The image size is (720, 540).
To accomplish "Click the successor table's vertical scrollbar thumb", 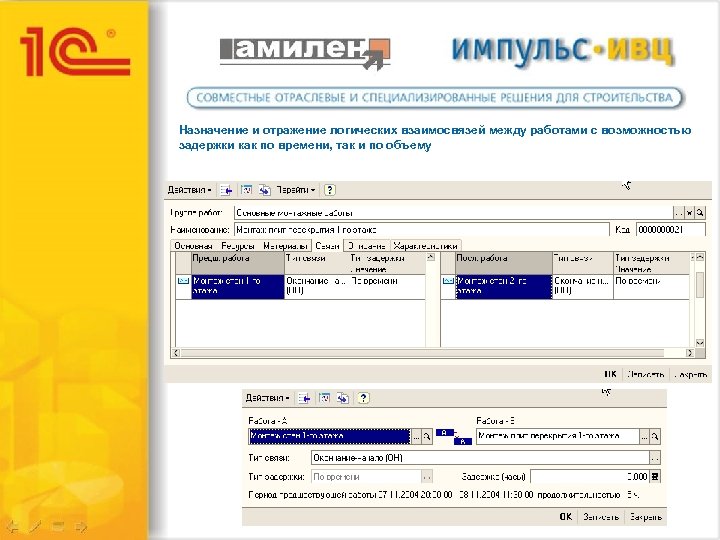I will pyautogui.click(x=700, y=285).
